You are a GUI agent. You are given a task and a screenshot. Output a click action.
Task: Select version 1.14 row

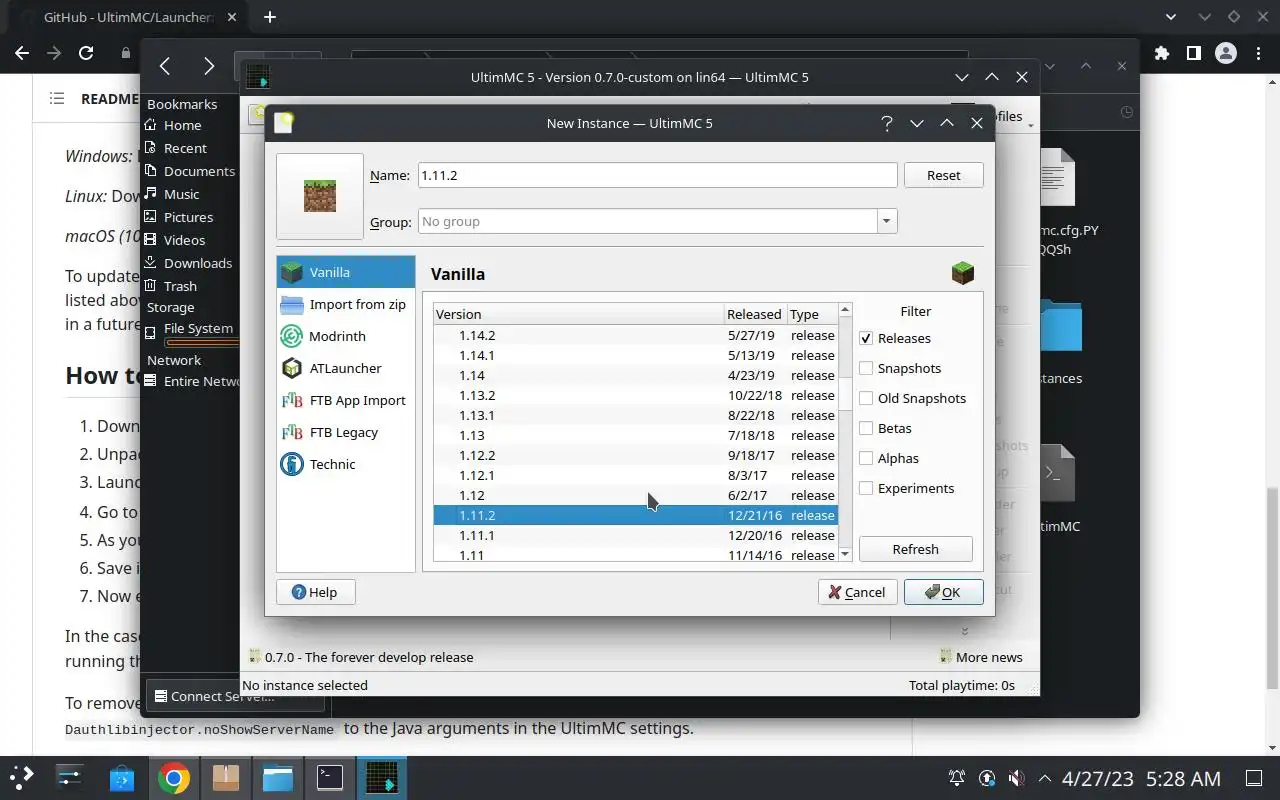635,375
